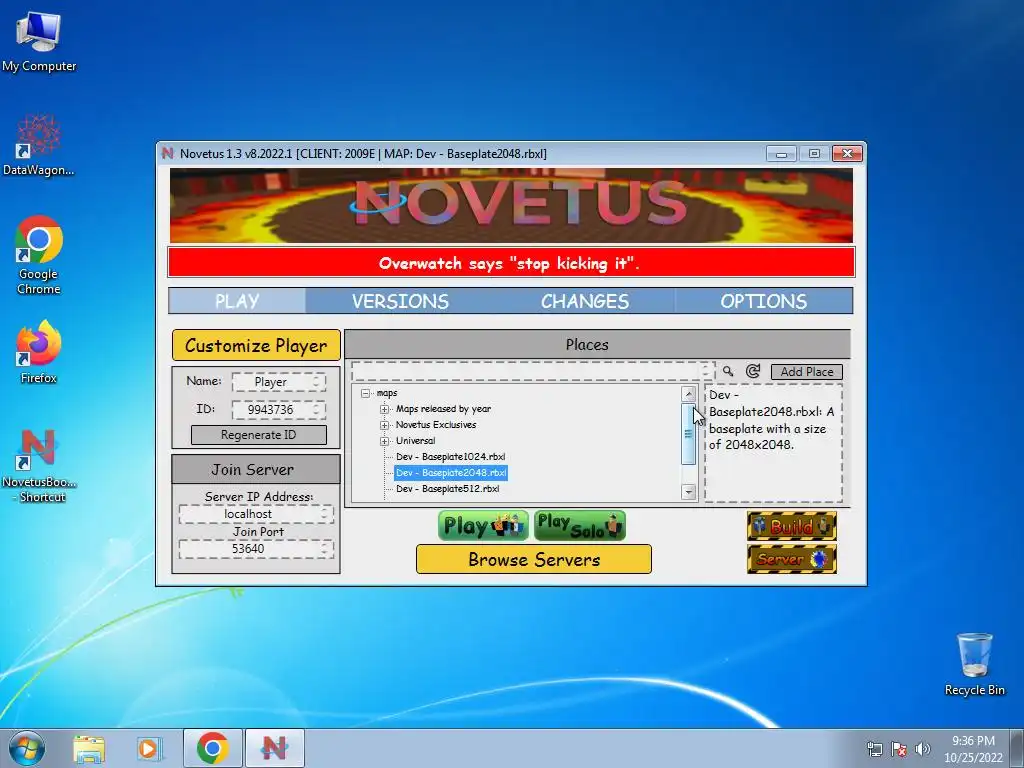Click the Customize Player button
The image size is (1024, 768).
[256, 345]
